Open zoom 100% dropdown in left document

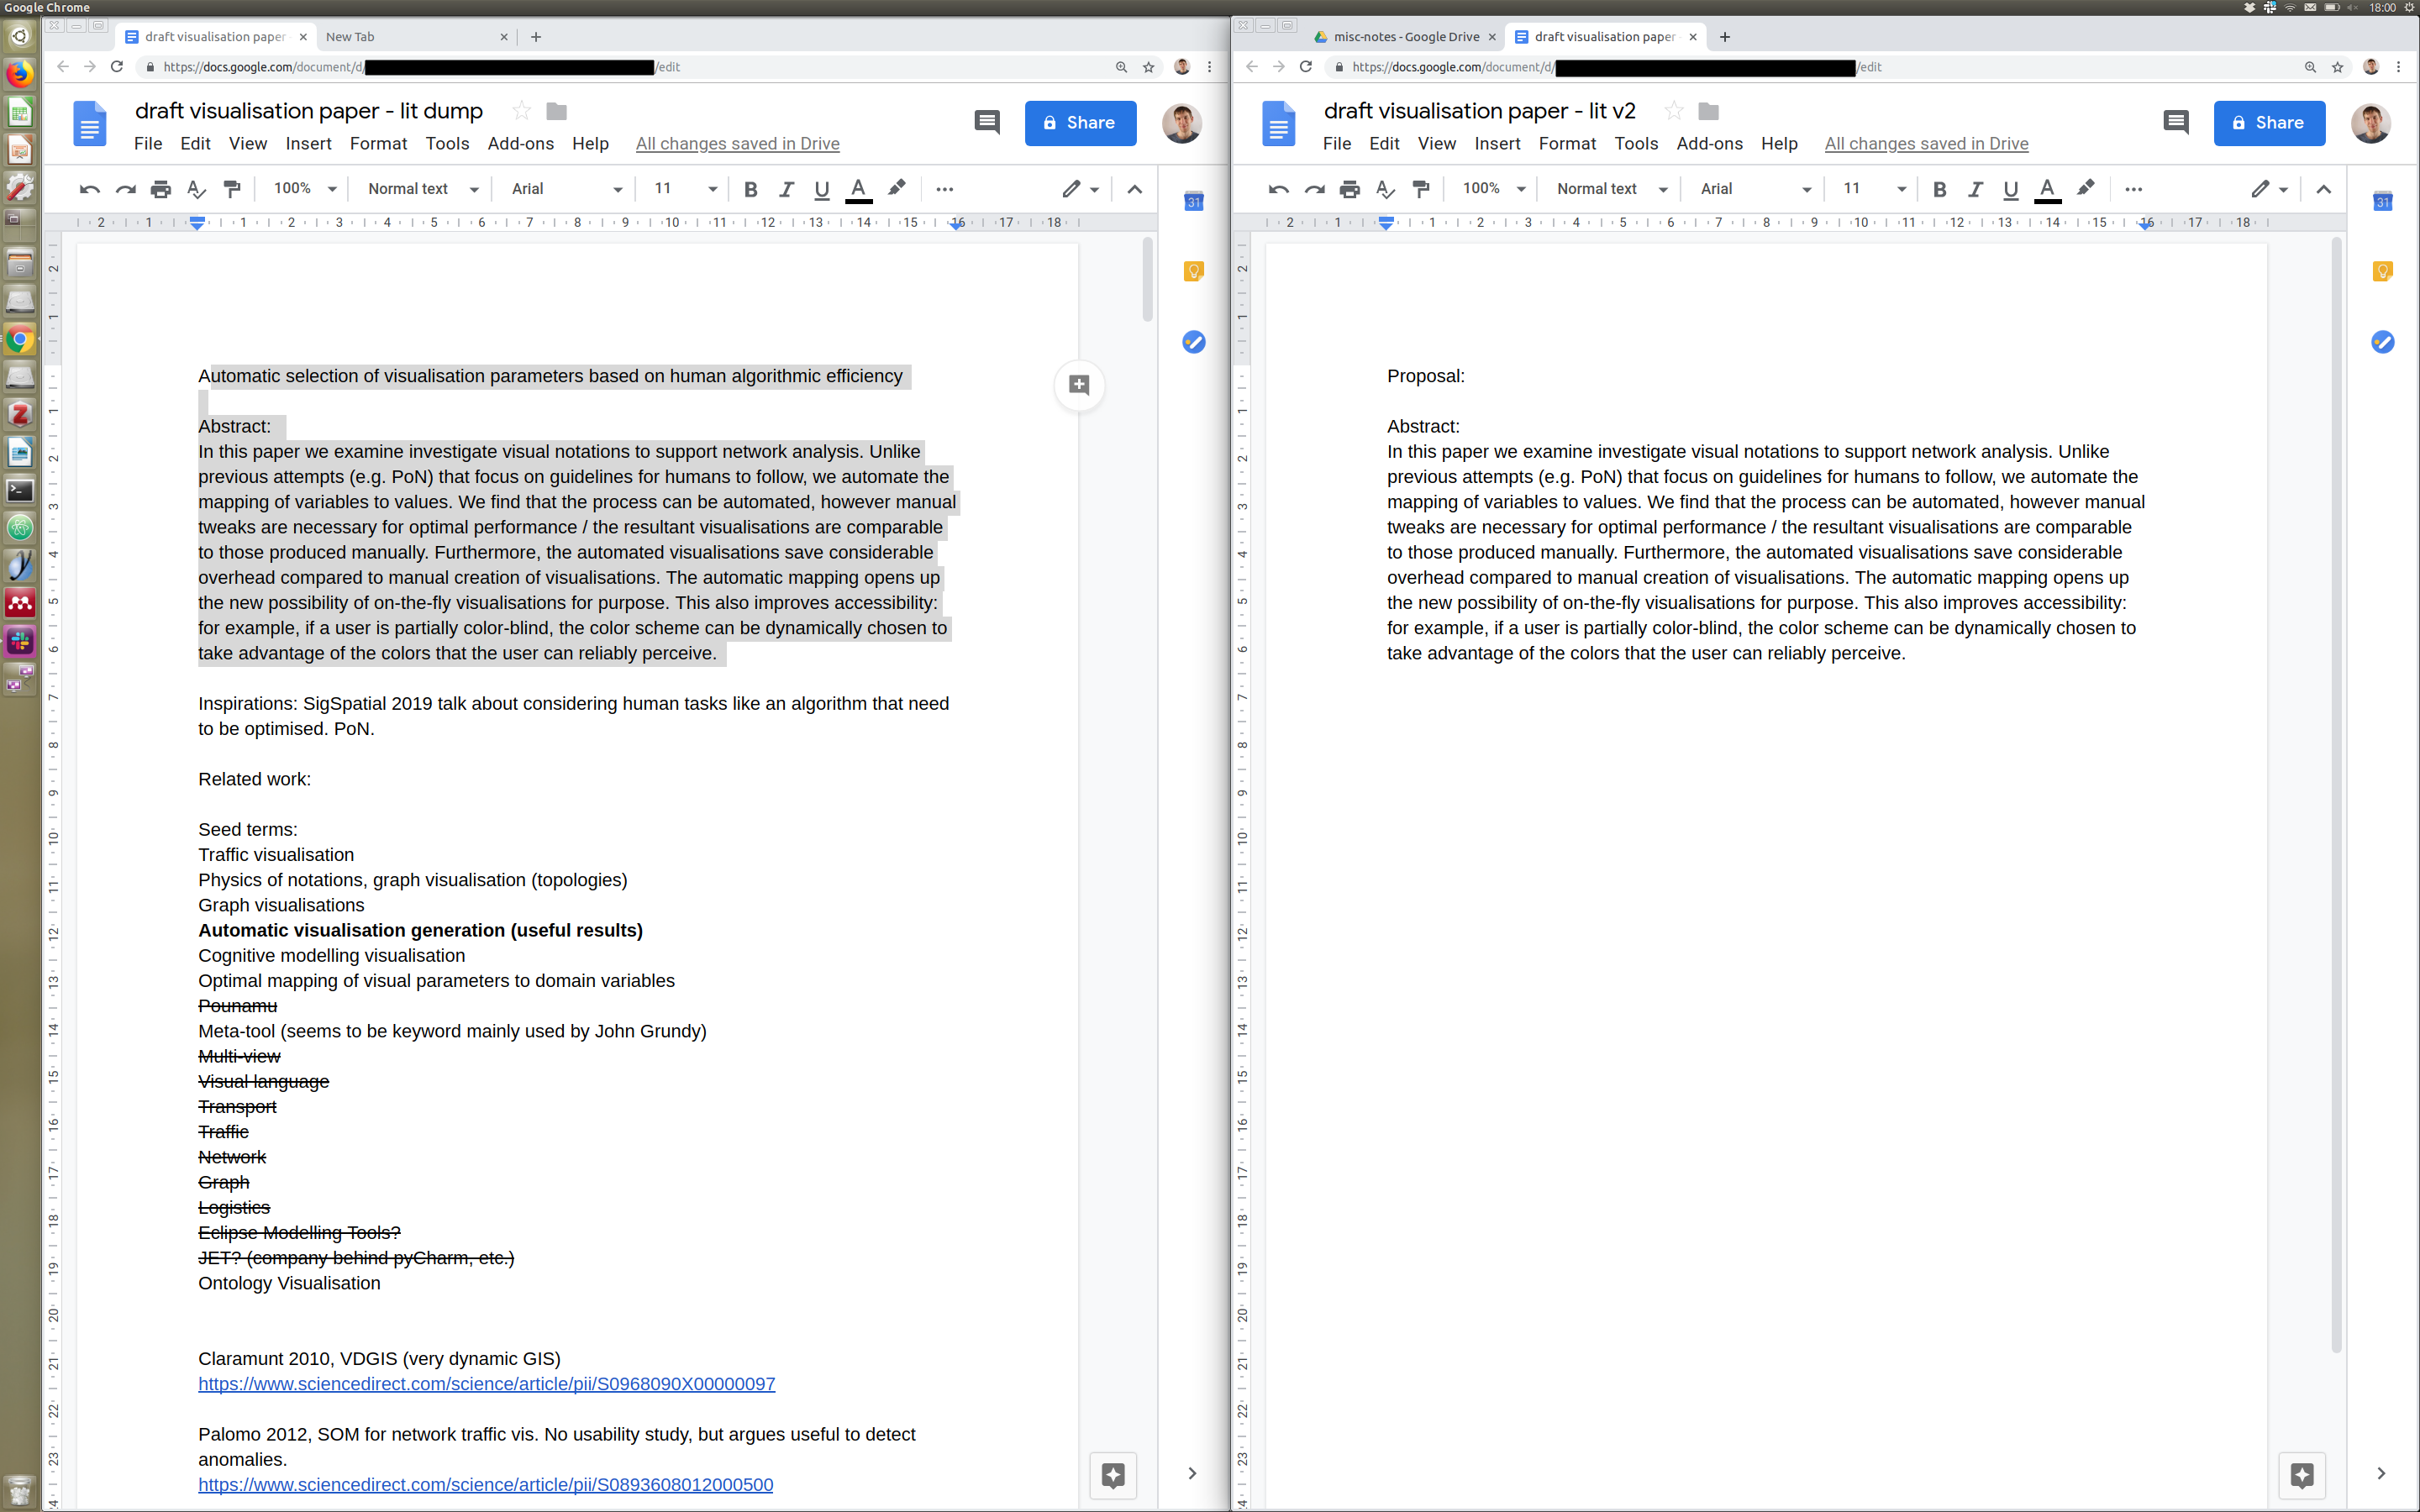pos(305,189)
